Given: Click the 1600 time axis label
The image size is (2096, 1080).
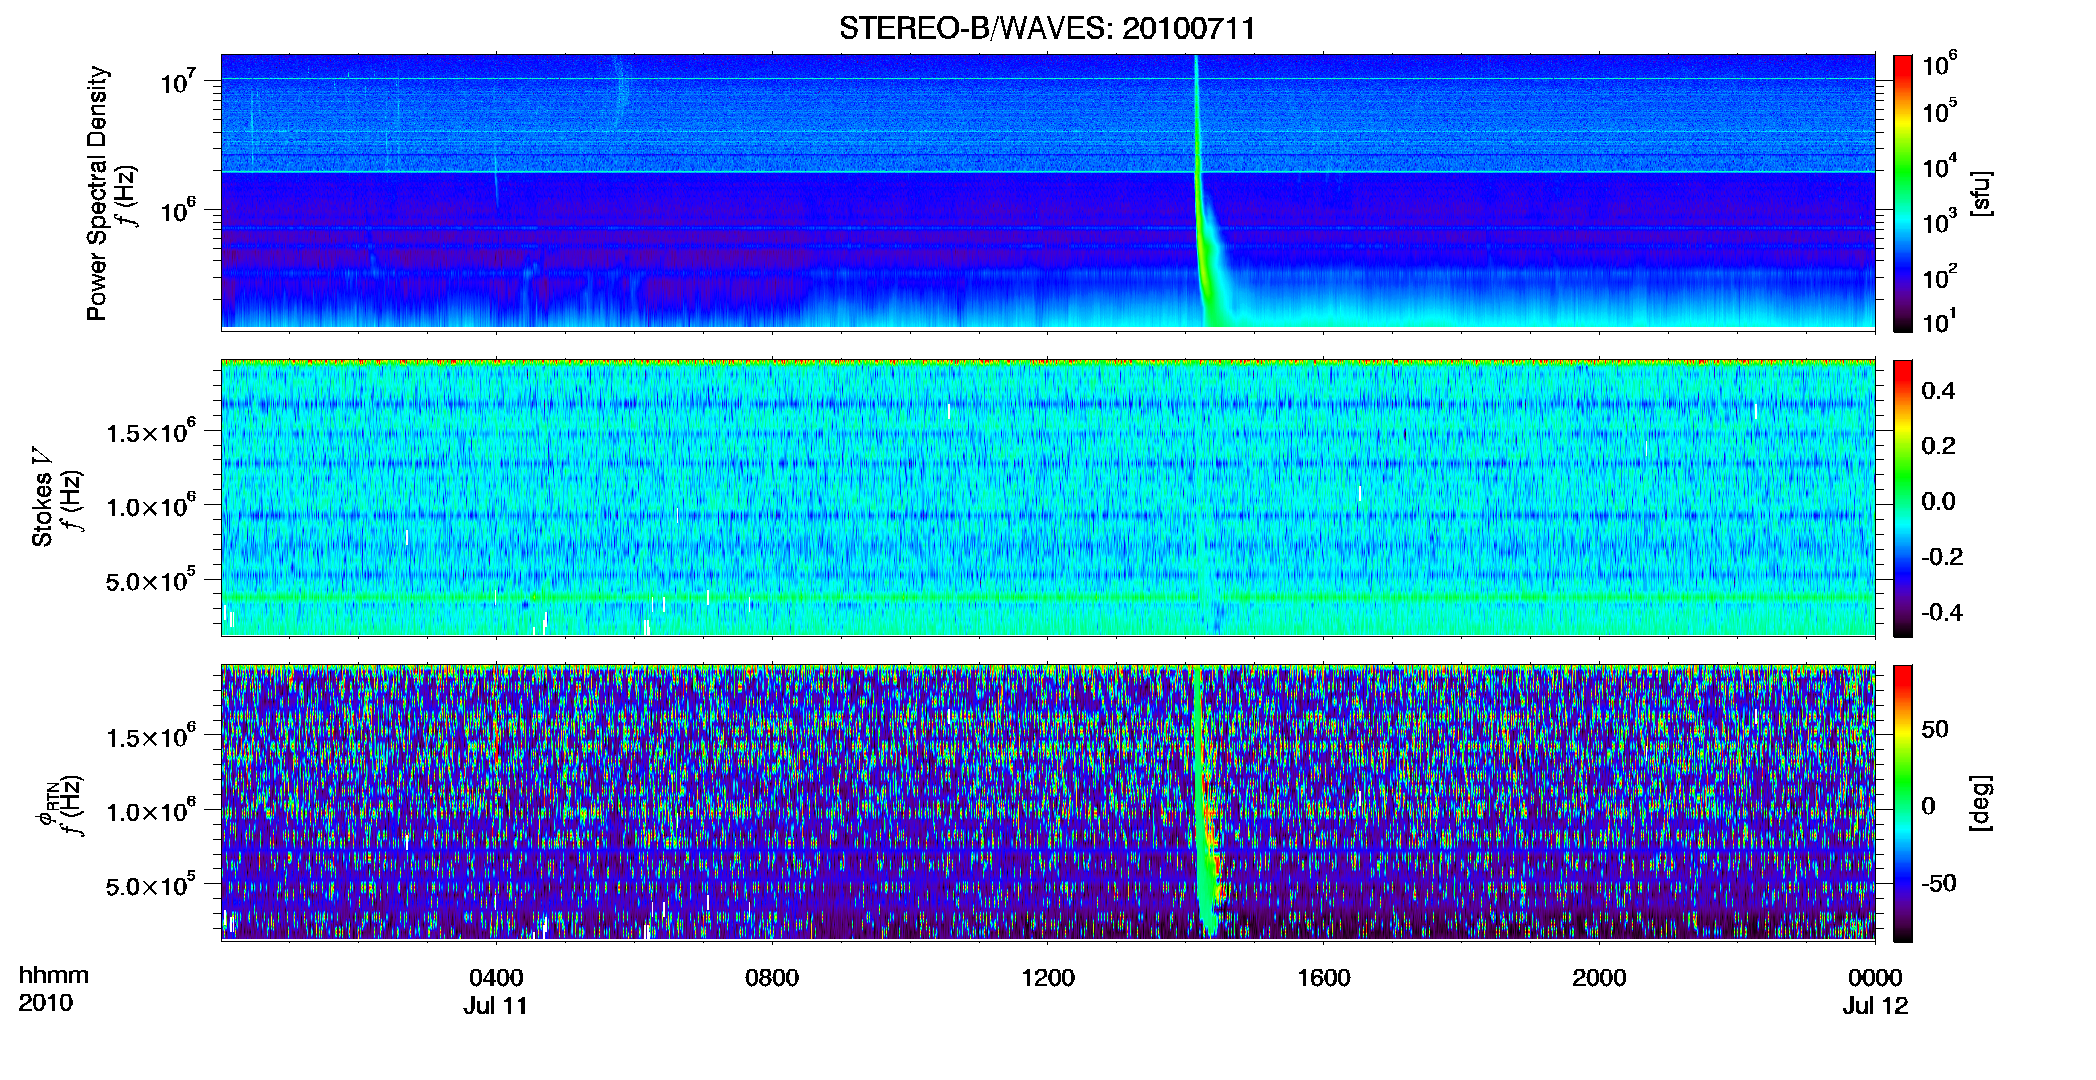Looking at the screenshot, I should (1324, 977).
